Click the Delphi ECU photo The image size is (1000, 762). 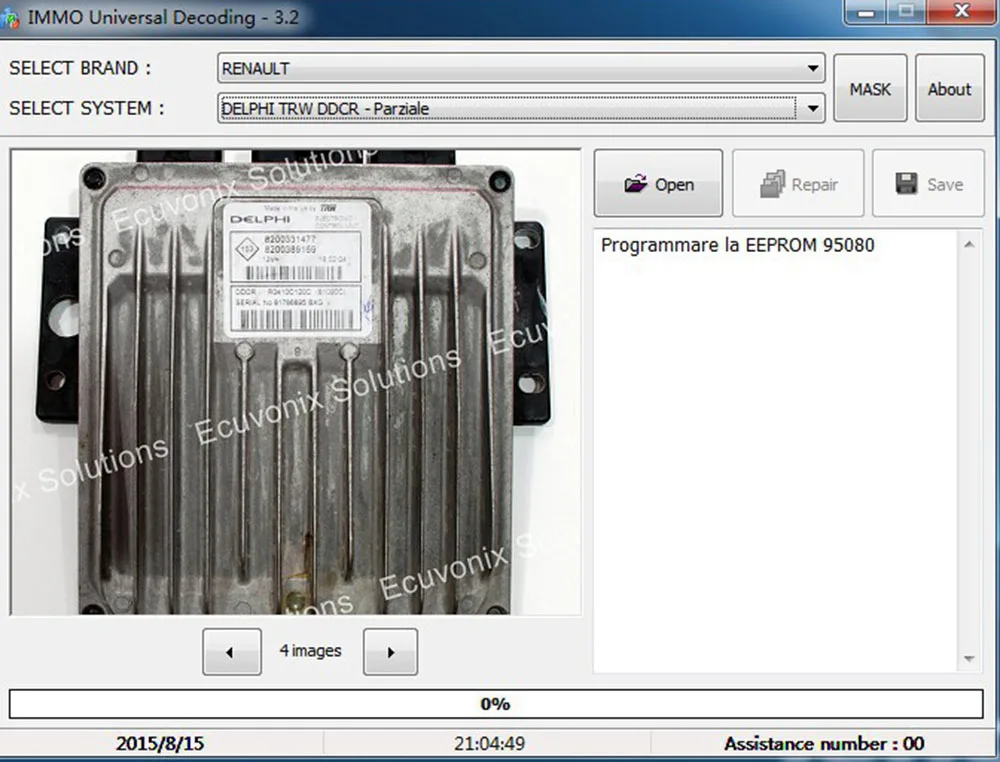pos(295,383)
